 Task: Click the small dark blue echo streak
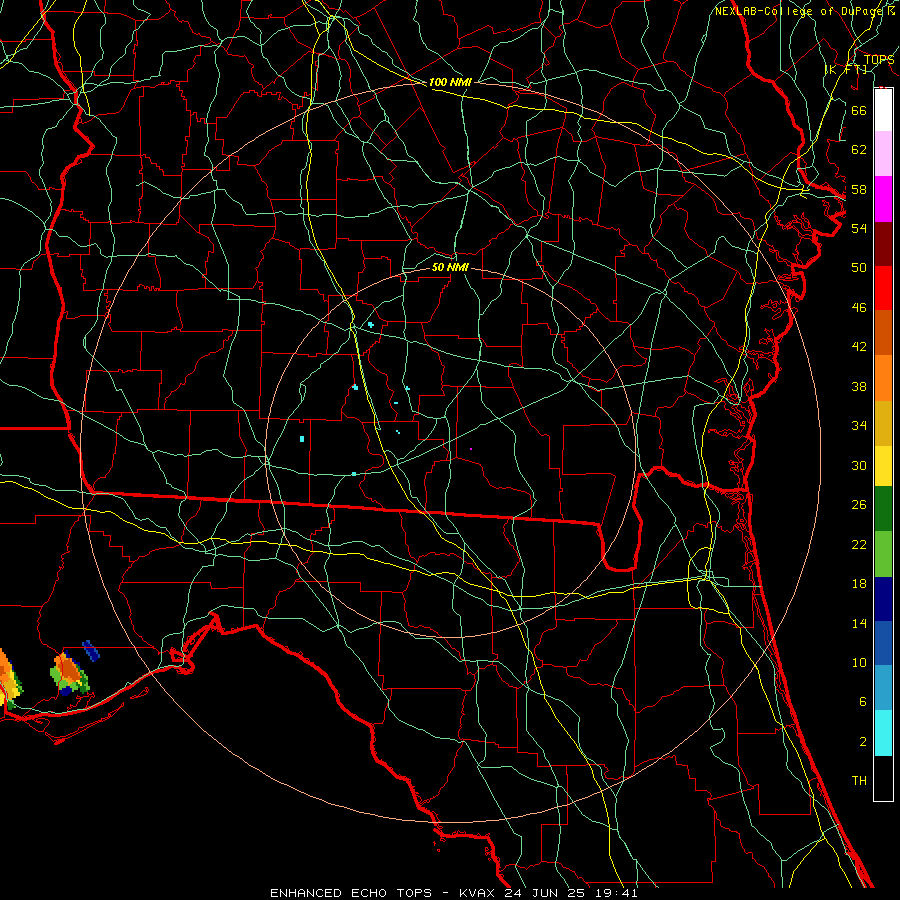pyautogui.click(x=91, y=650)
